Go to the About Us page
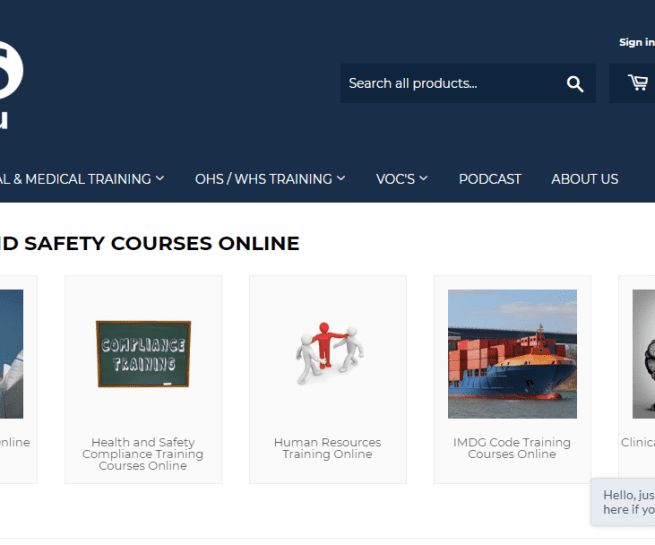Image resolution: width=655 pixels, height=545 pixels. tap(585, 179)
